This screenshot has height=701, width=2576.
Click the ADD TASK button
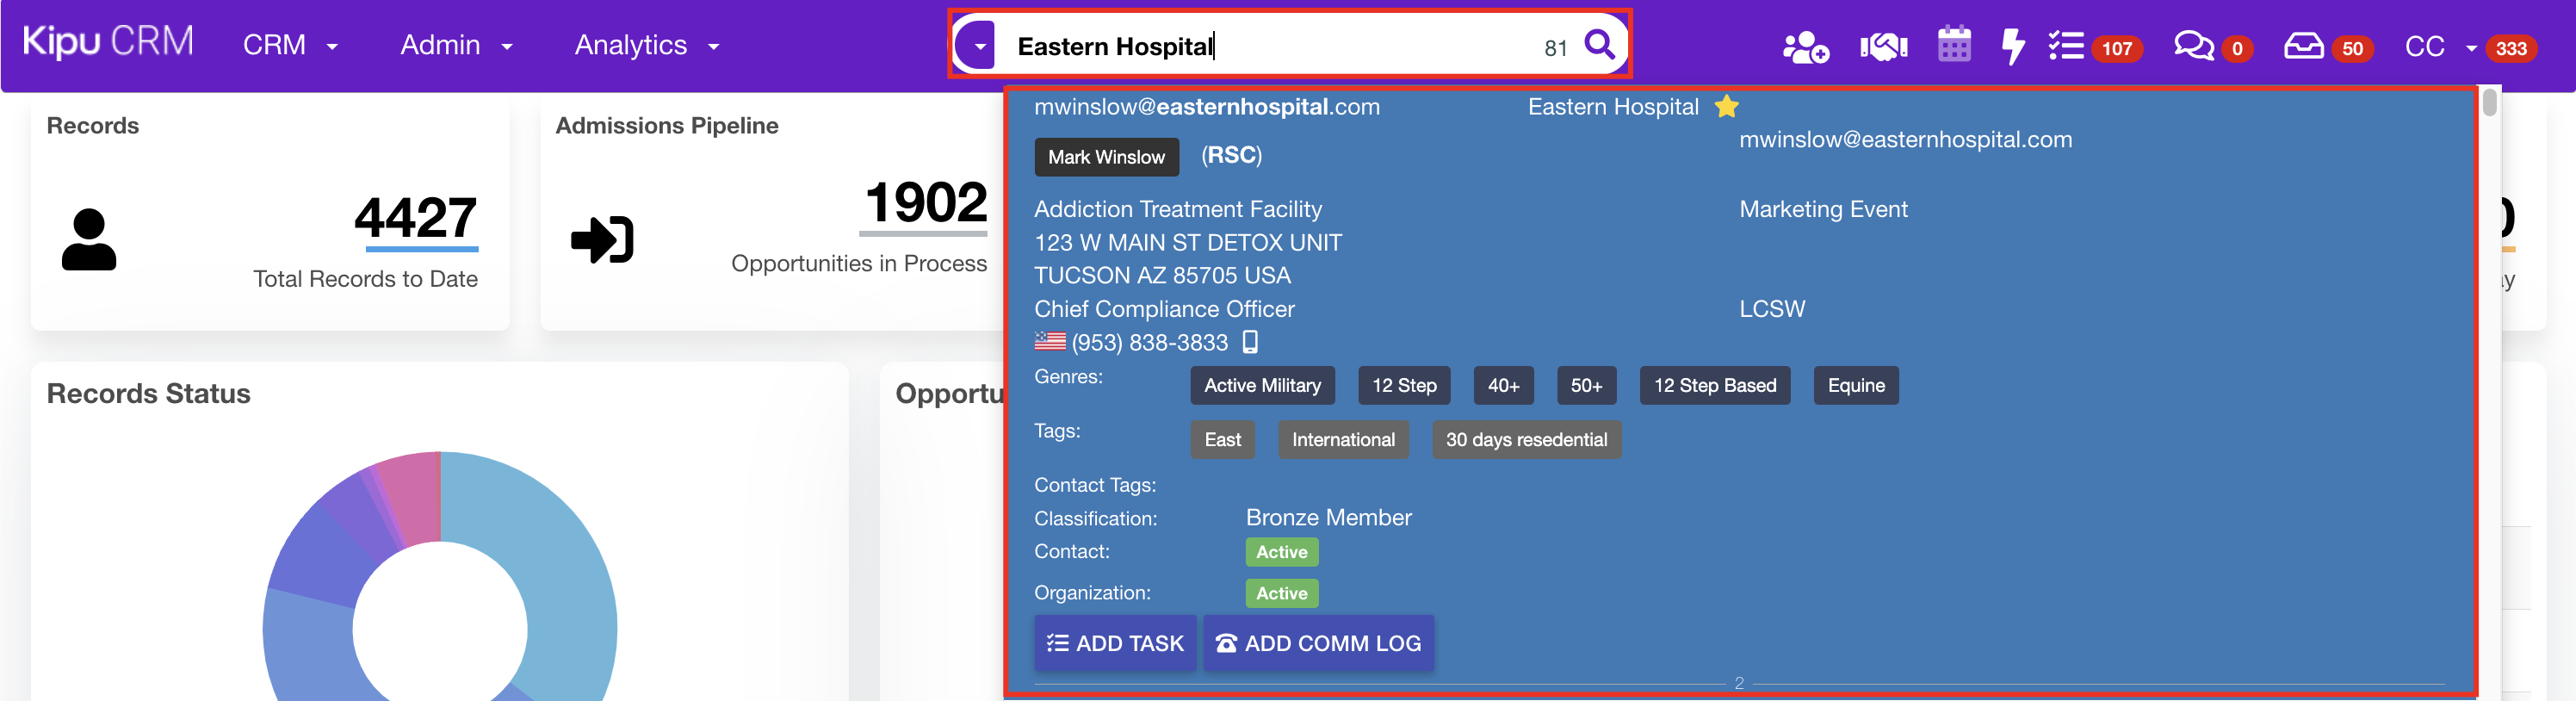(x=1115, y=643)
